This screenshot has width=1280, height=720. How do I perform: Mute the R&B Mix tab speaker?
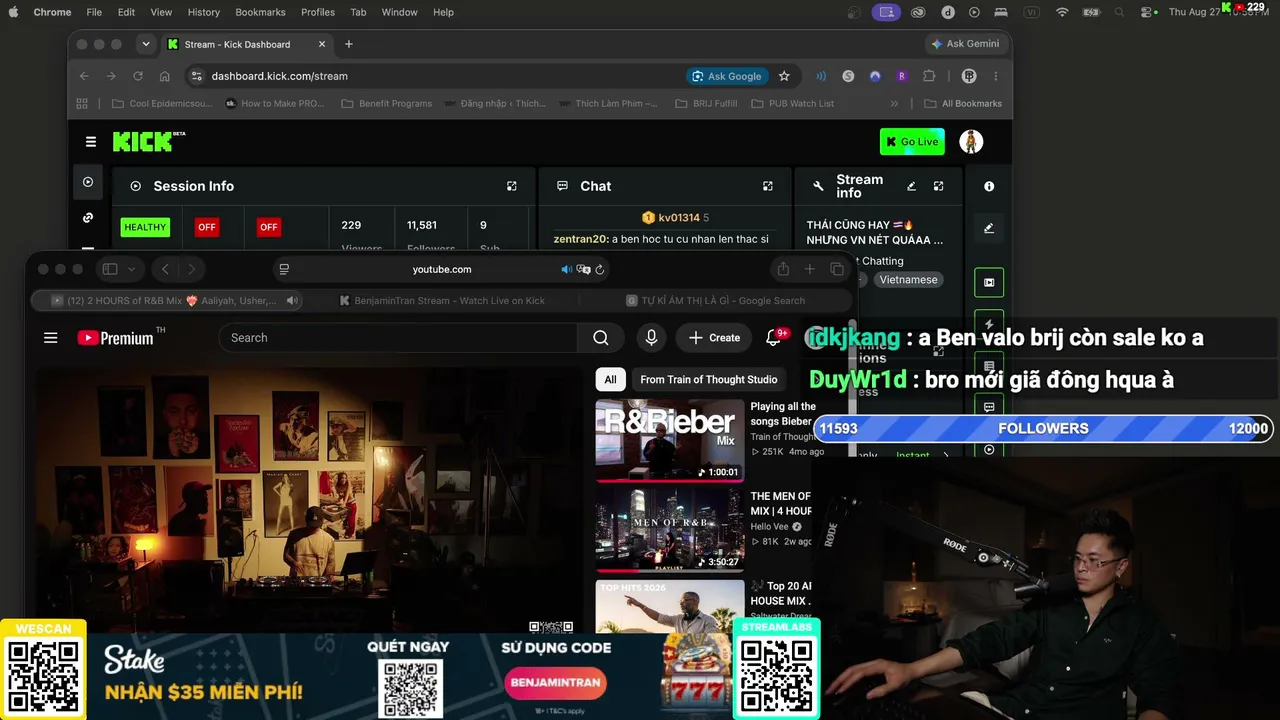click(x=292, y=300)
